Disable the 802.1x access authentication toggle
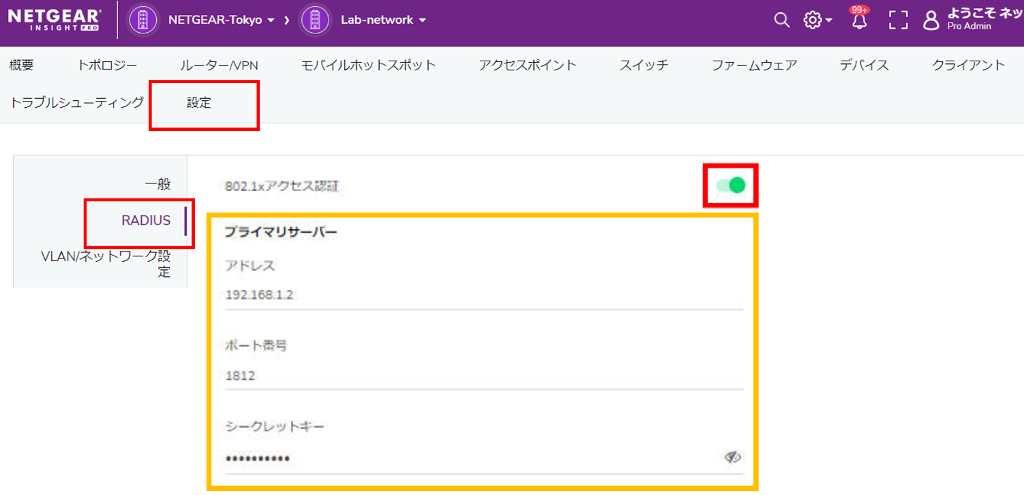1024x495 pixels. tap(731, 185)
